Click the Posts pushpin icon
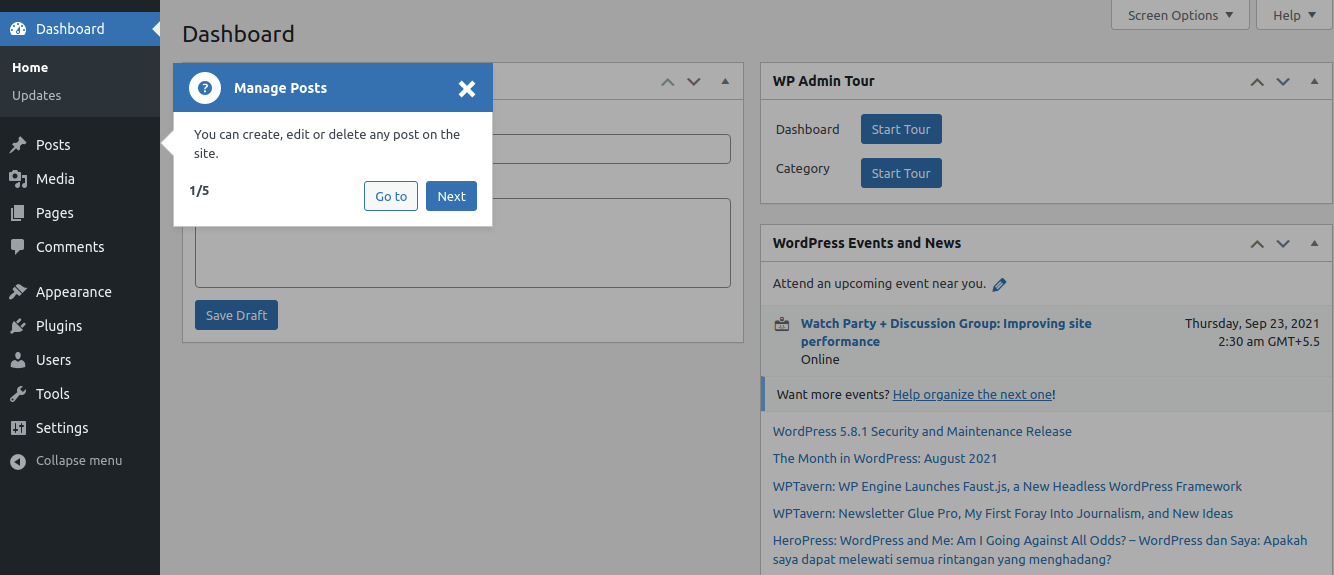 coord(18,145)
